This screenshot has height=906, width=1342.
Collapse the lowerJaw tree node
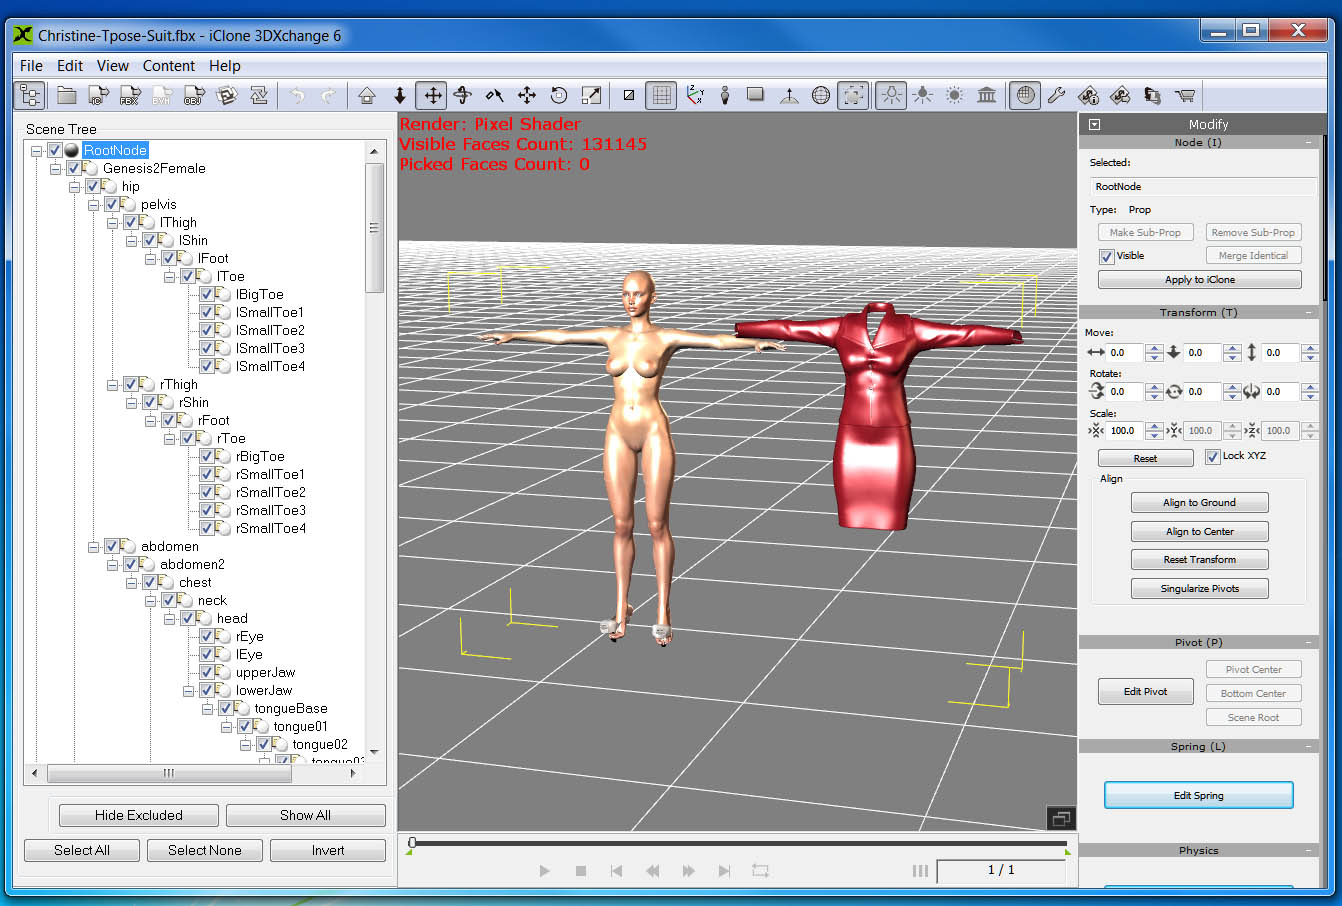click(188, 691)
